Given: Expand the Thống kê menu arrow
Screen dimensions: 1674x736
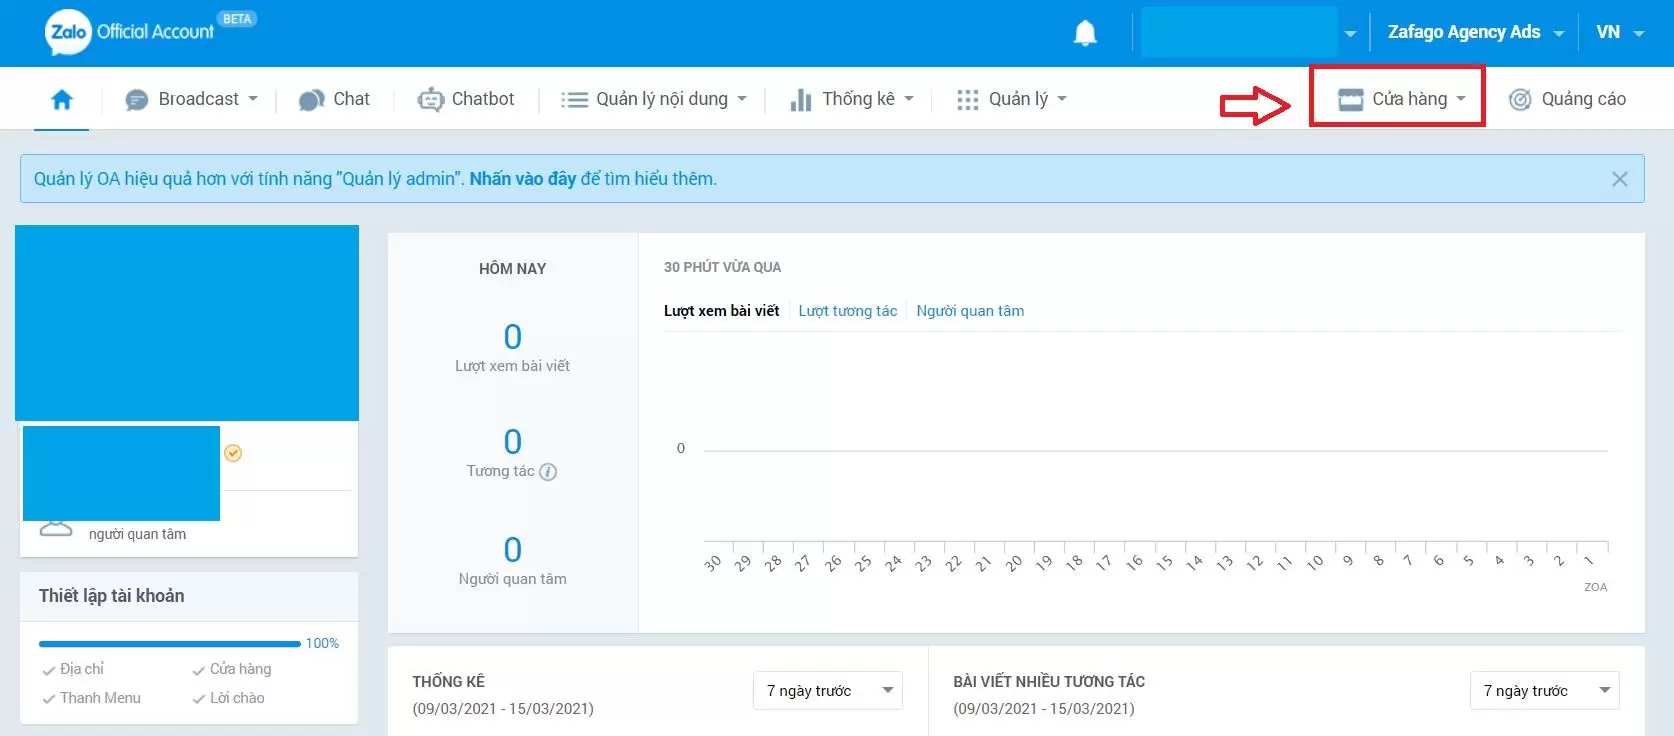Looking at the screenshot, I should (x=909, y=99).
